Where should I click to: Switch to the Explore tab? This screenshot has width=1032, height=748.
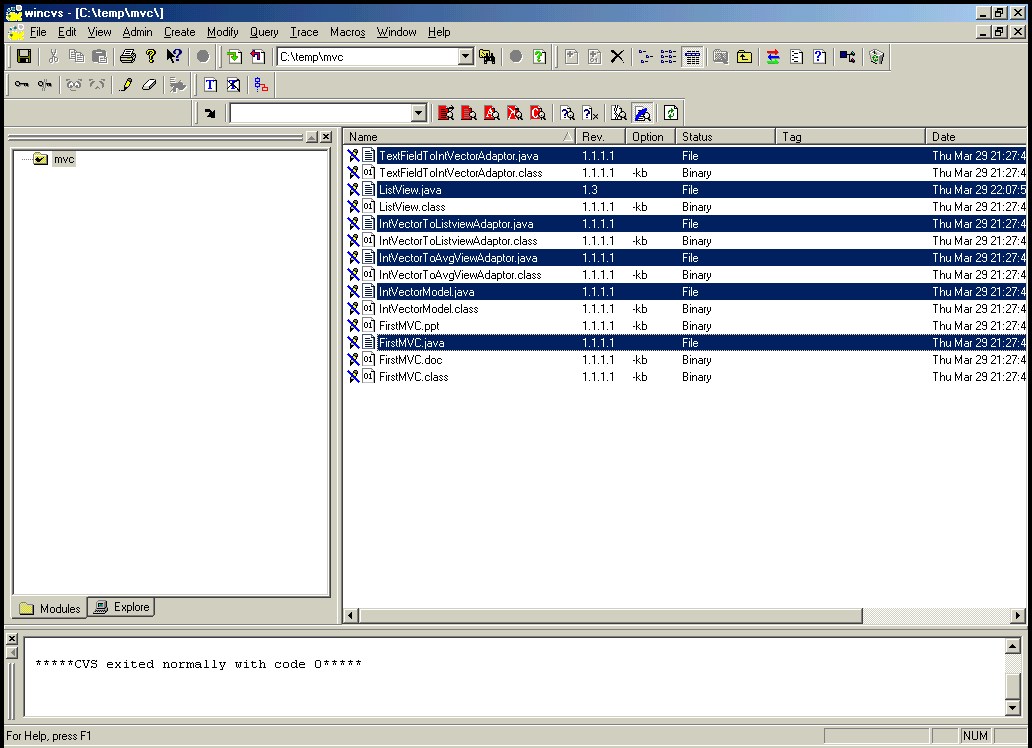coord(121,607)
